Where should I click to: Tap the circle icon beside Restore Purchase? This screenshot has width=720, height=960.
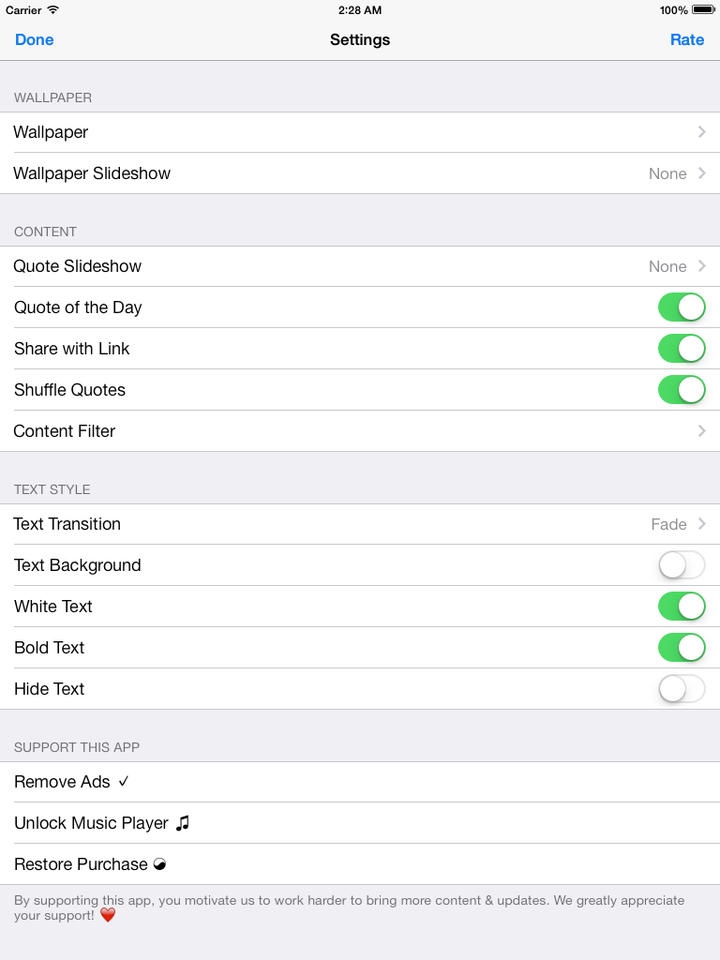[159, 864]
